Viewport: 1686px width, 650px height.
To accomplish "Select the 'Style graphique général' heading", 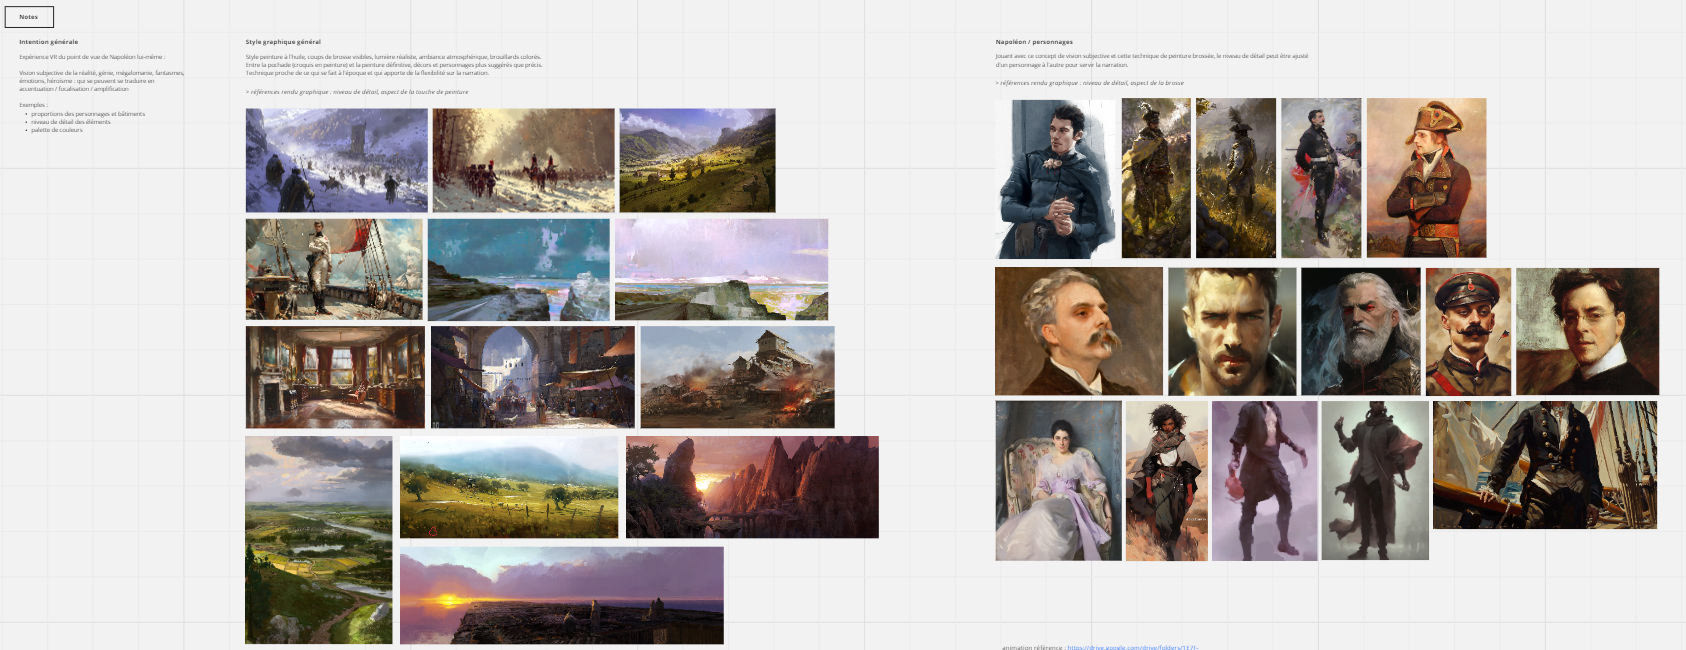I will (283, 42).
